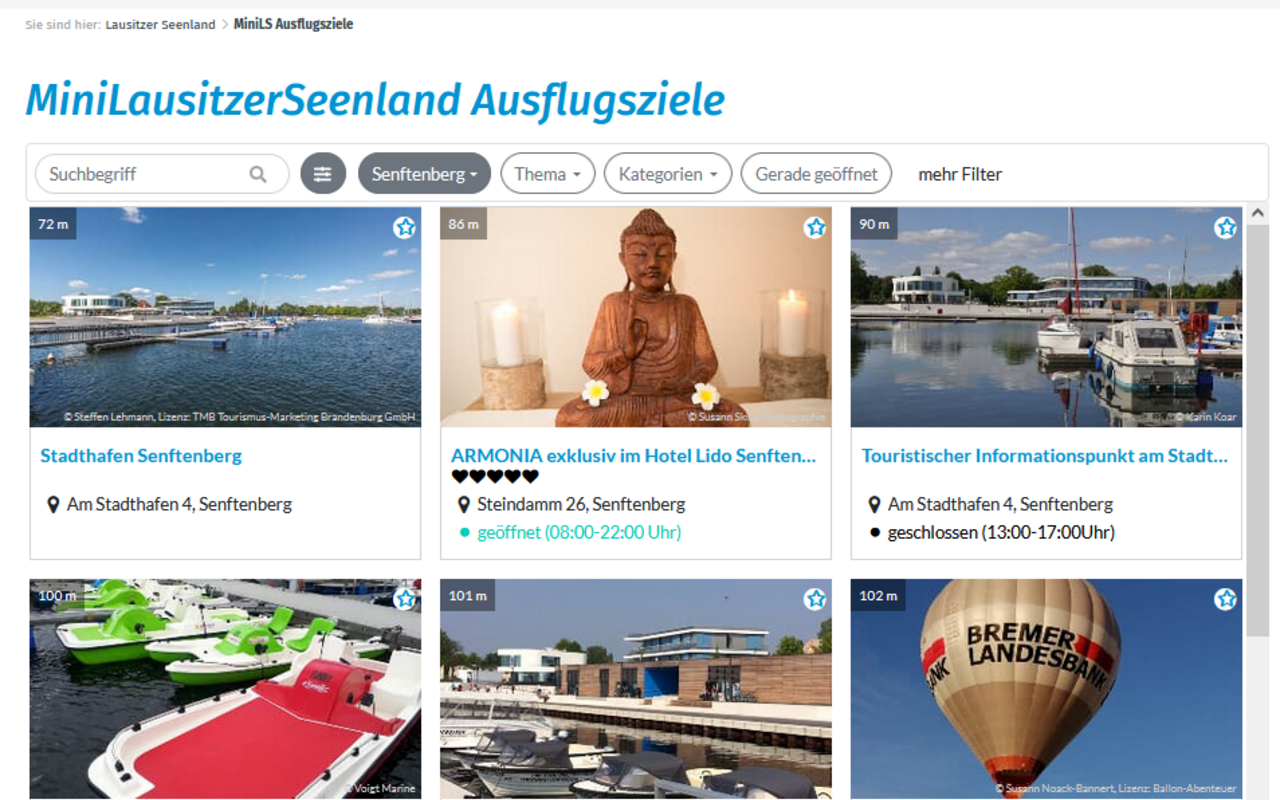Open ARMONIA exklusiv im Hotel Lido link
Image resolution: width=1280 pixels, height=800 pixels.
click(x=634, y=456)
